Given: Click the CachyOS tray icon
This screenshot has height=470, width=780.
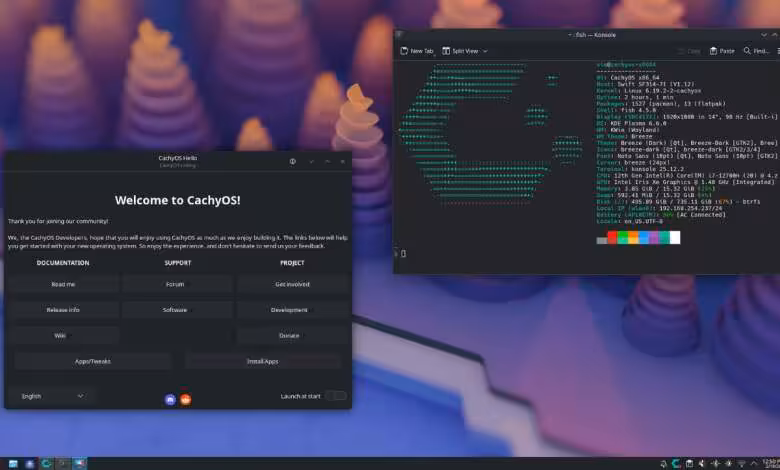Looking at the screenshot, I should click(x=676, y=464).
